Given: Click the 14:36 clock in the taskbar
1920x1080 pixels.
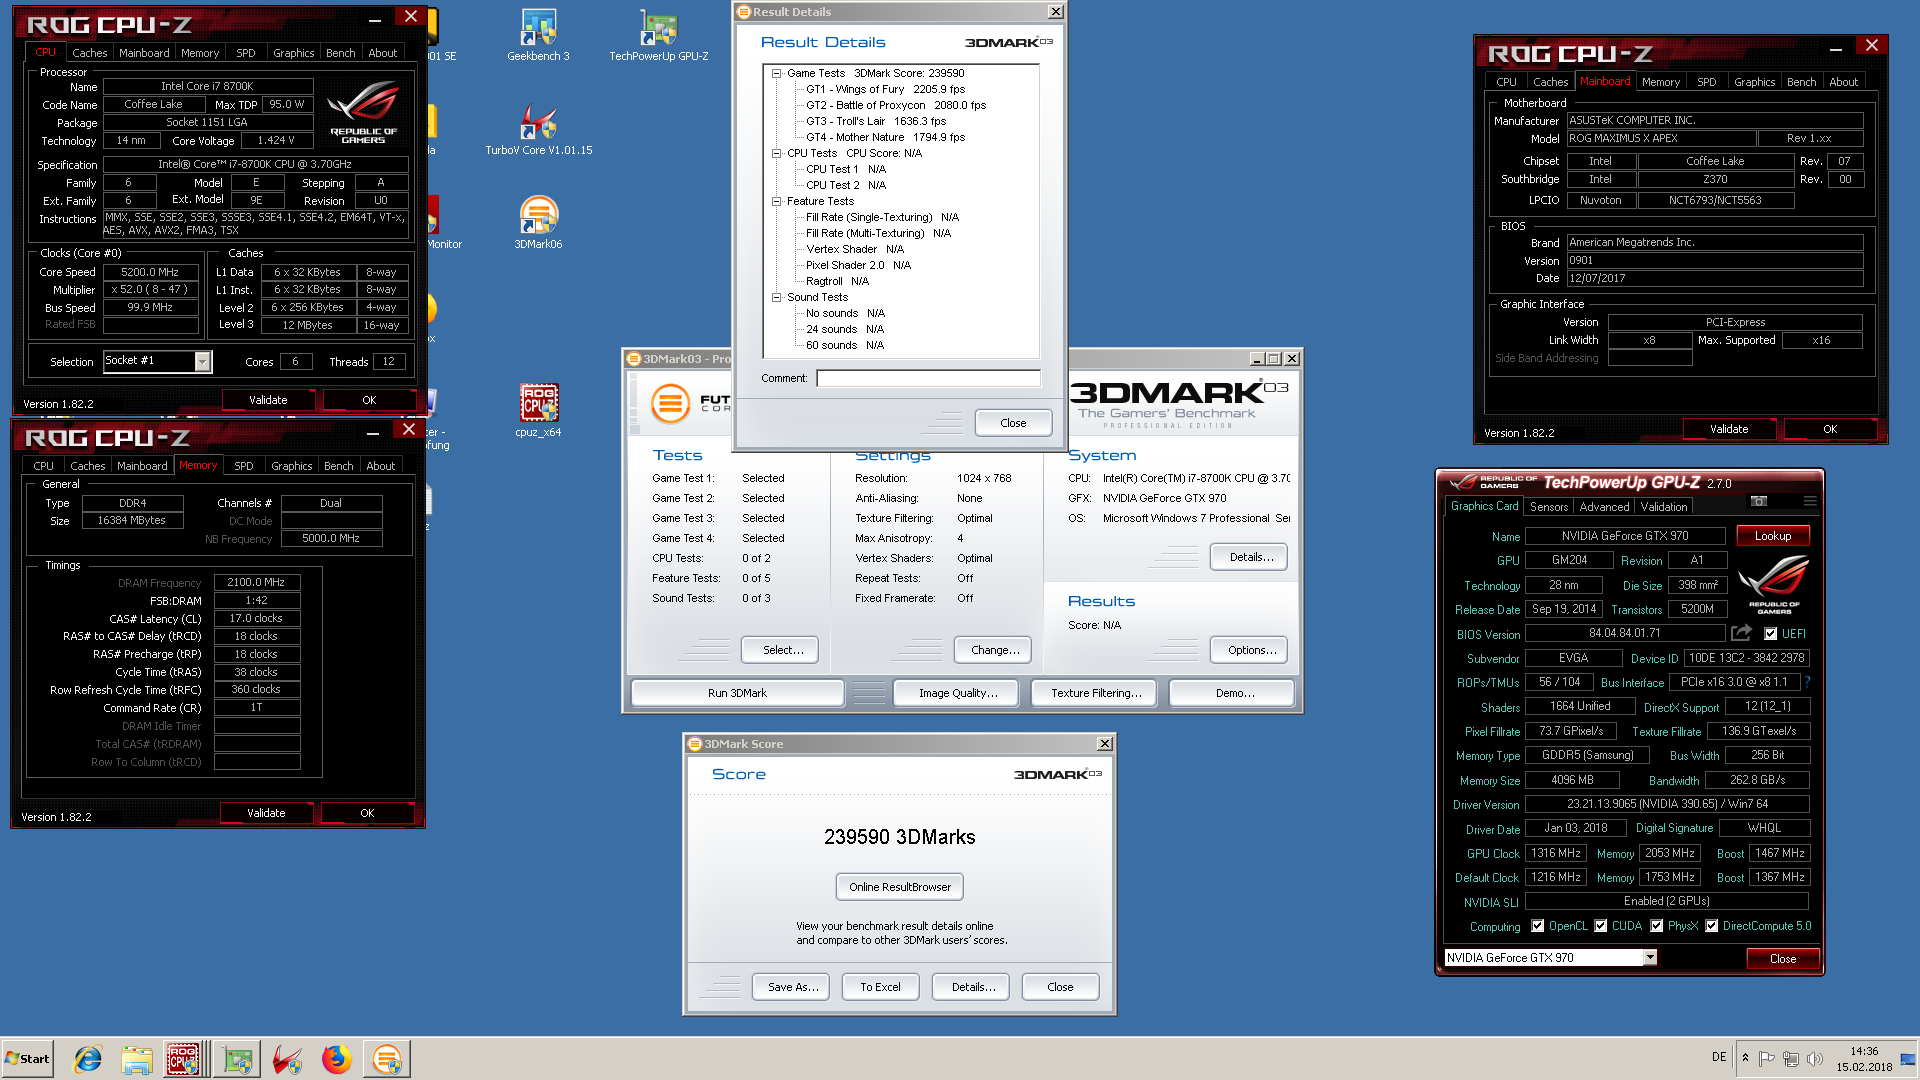Looking at the screenshot, I should 1864,1051.
